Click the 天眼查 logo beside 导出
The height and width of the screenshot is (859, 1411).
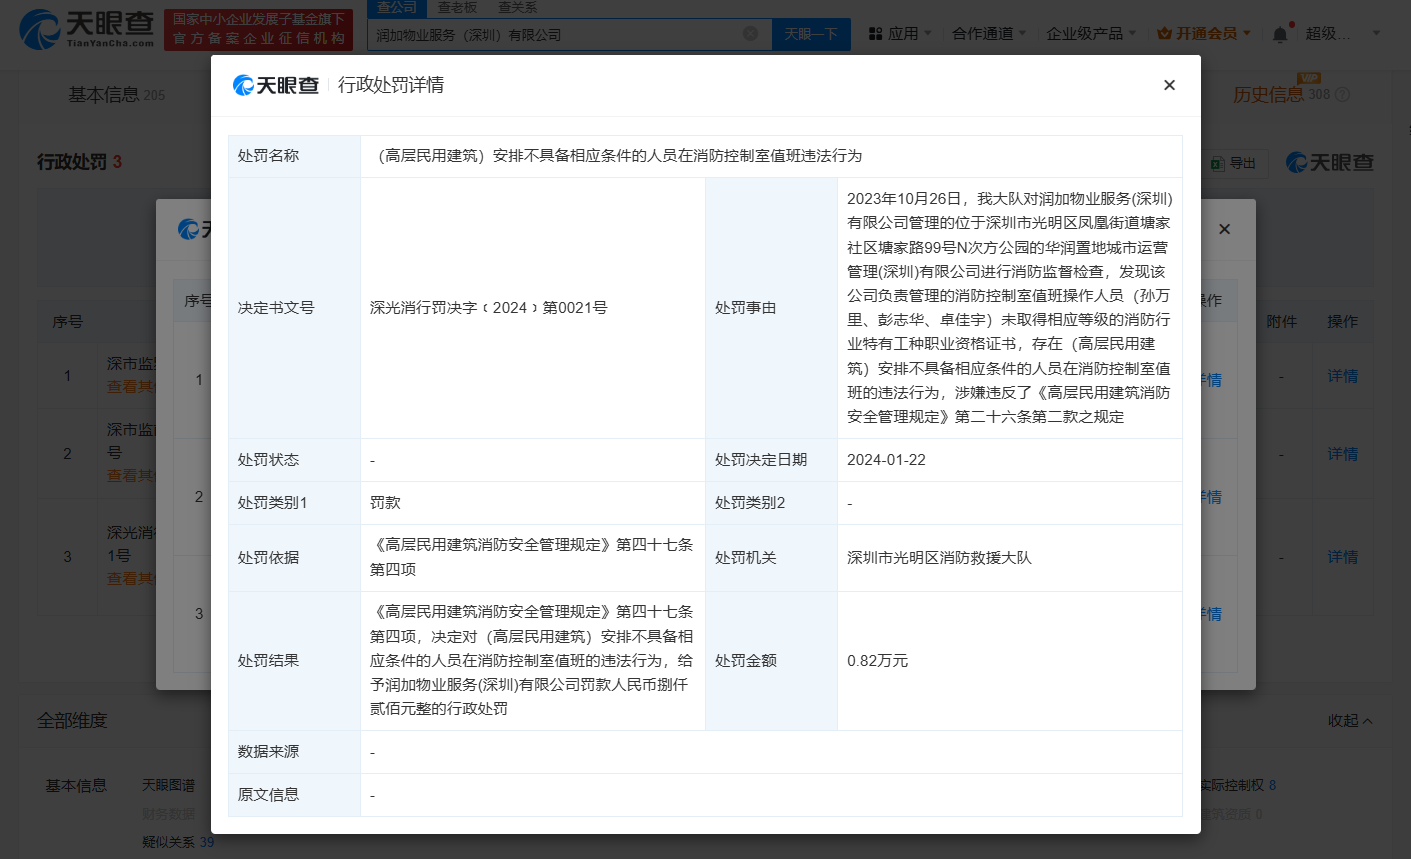pyautogui.click(x=1330, y=163)
